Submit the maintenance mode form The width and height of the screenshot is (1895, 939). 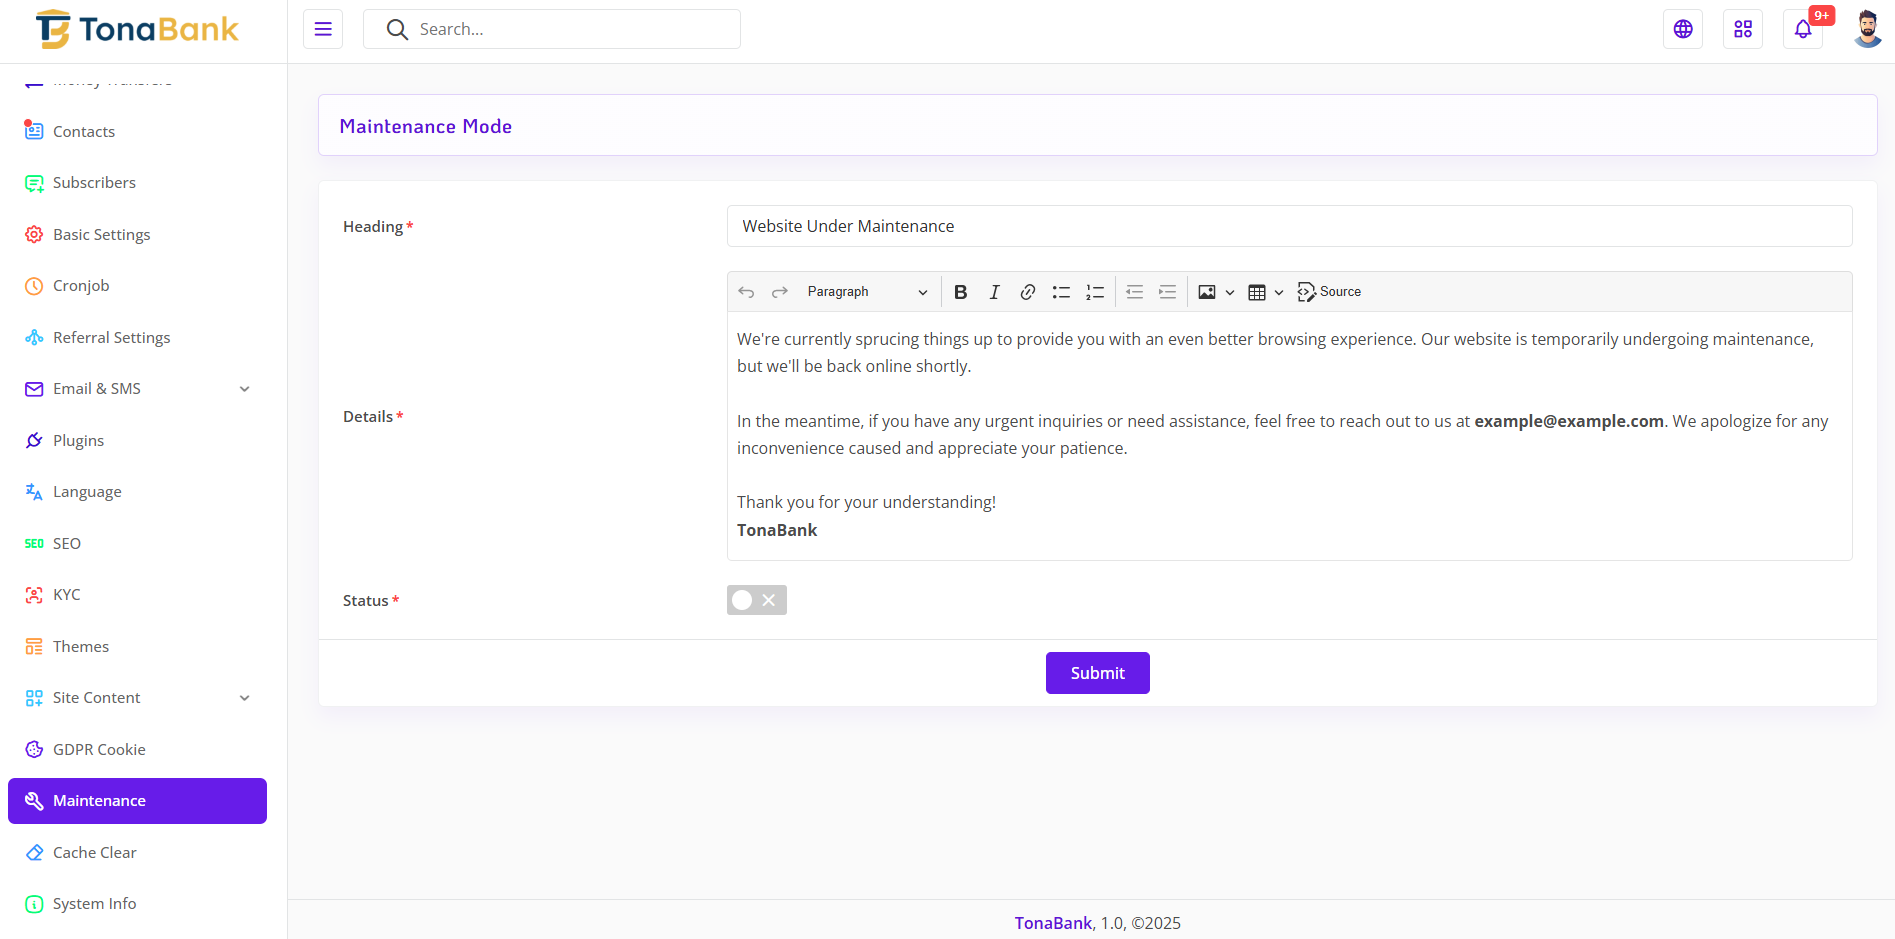(1097, 673)
